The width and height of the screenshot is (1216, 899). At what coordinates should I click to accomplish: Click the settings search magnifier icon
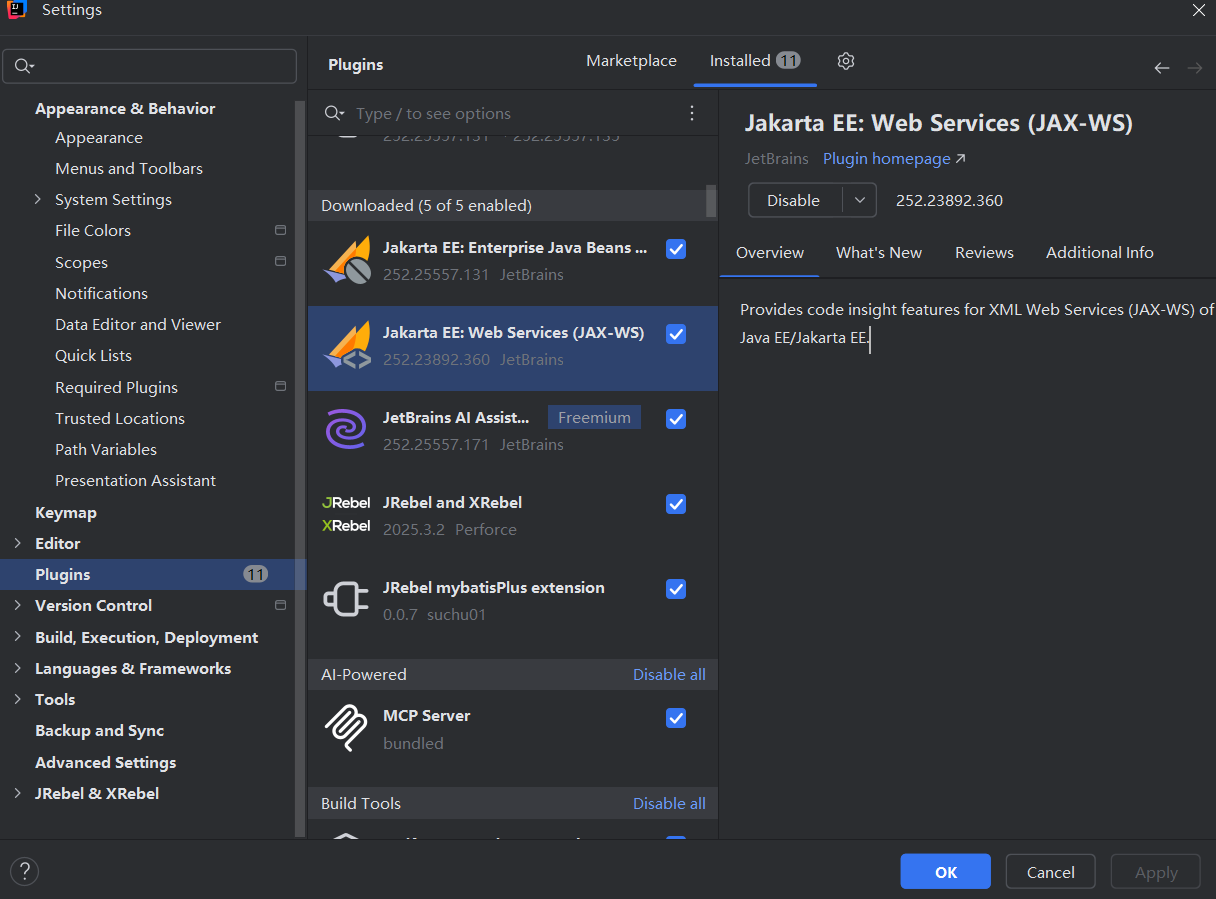tap(23, 66)
